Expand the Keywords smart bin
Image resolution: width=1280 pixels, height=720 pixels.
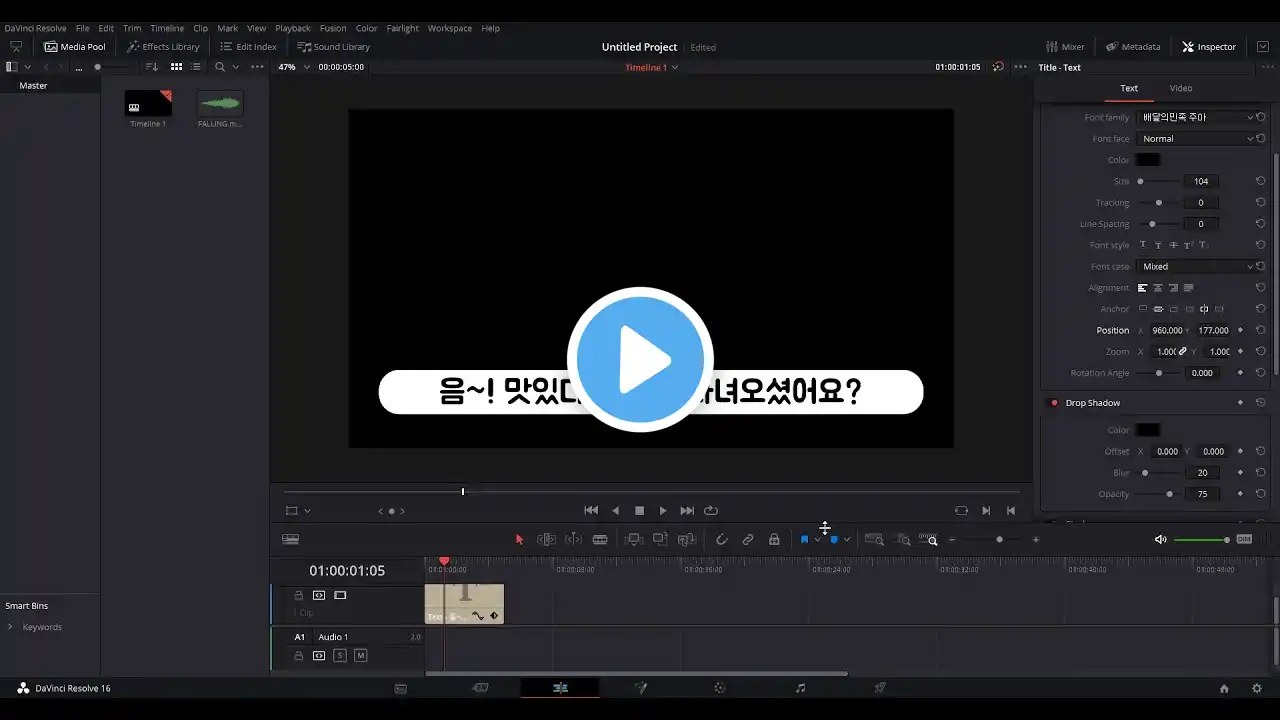point(10,627)
